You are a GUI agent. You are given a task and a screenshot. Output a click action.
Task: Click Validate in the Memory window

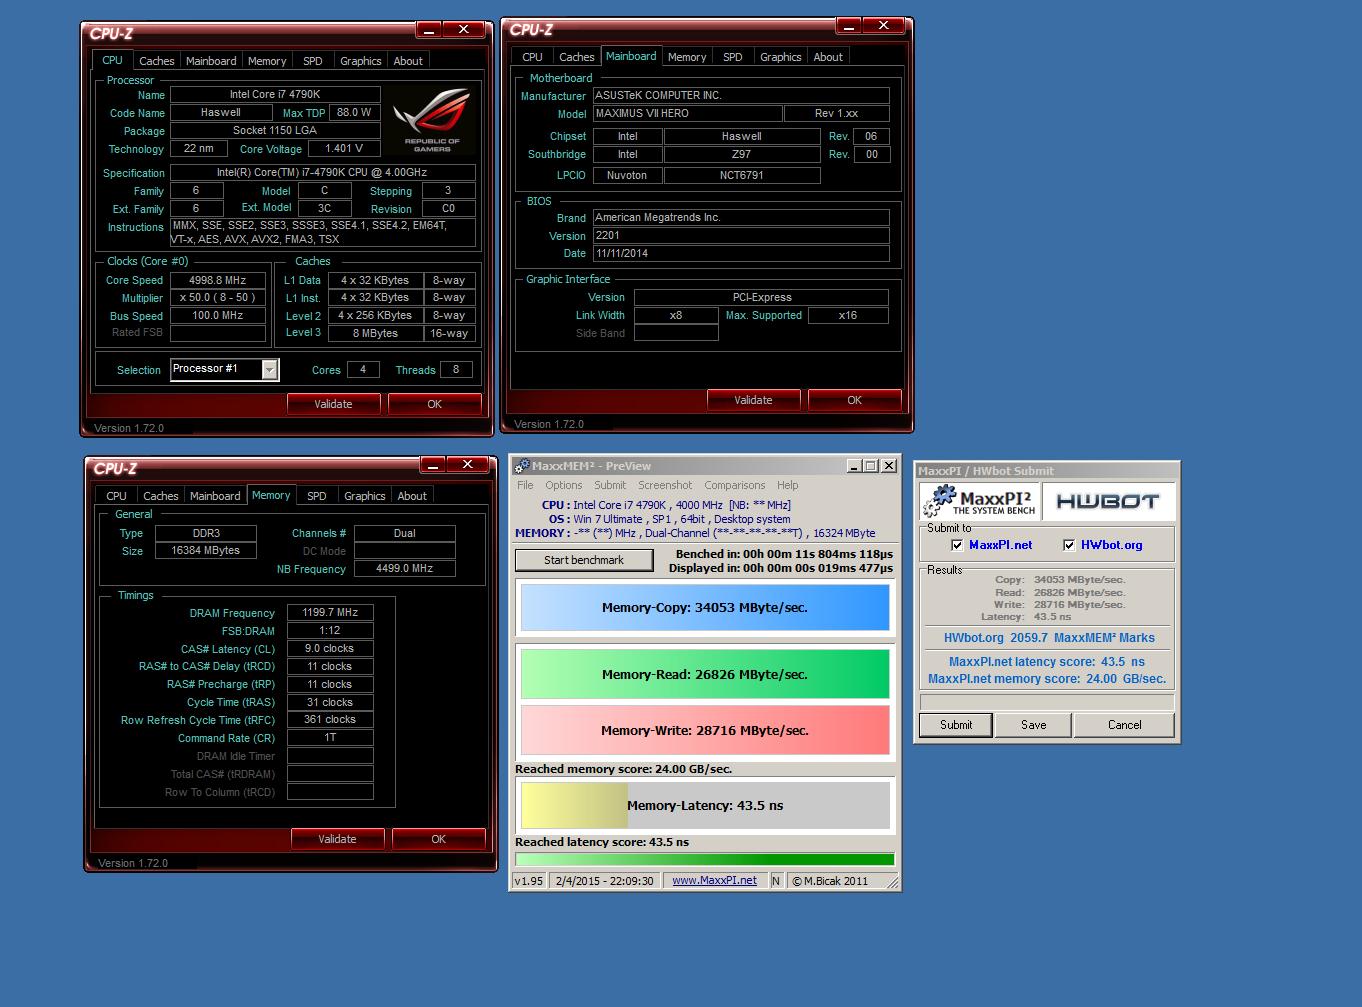point(338,839)
